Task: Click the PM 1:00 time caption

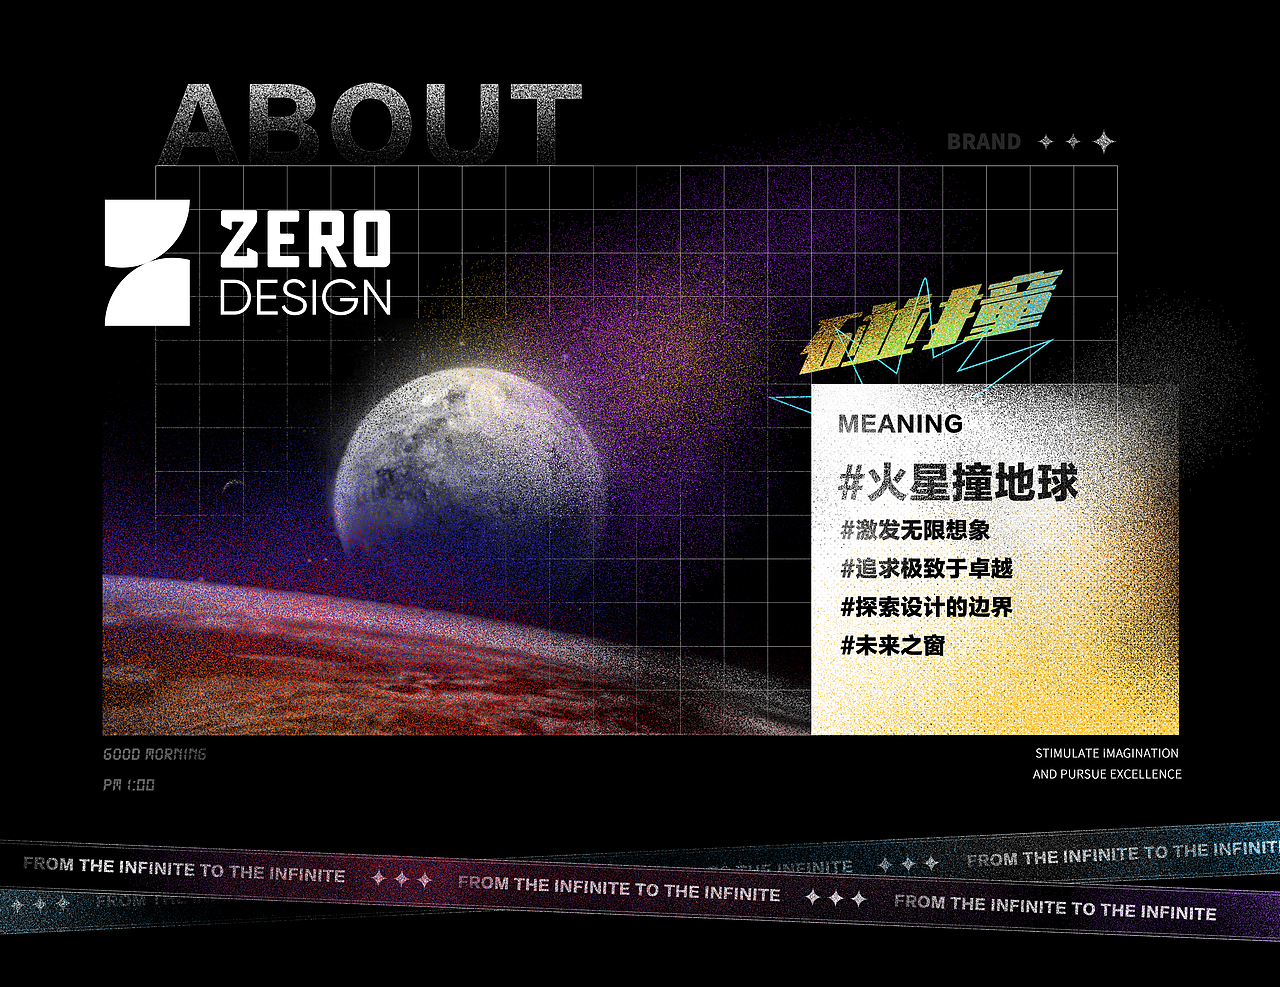Action: click(129, 785)
